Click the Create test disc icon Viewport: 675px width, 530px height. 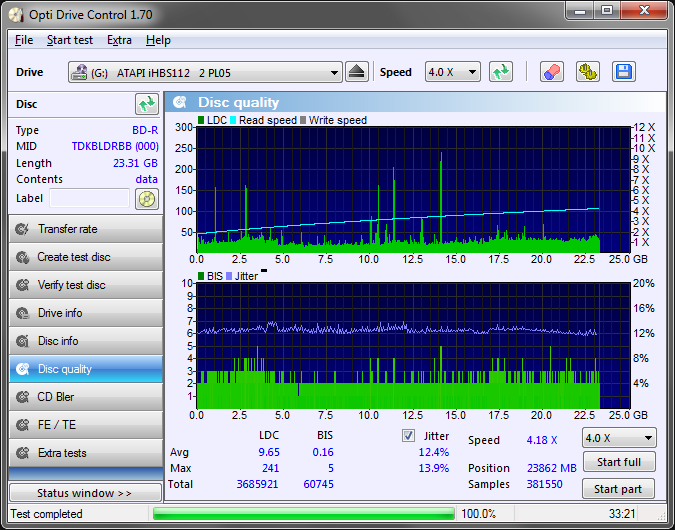[22, 257]
